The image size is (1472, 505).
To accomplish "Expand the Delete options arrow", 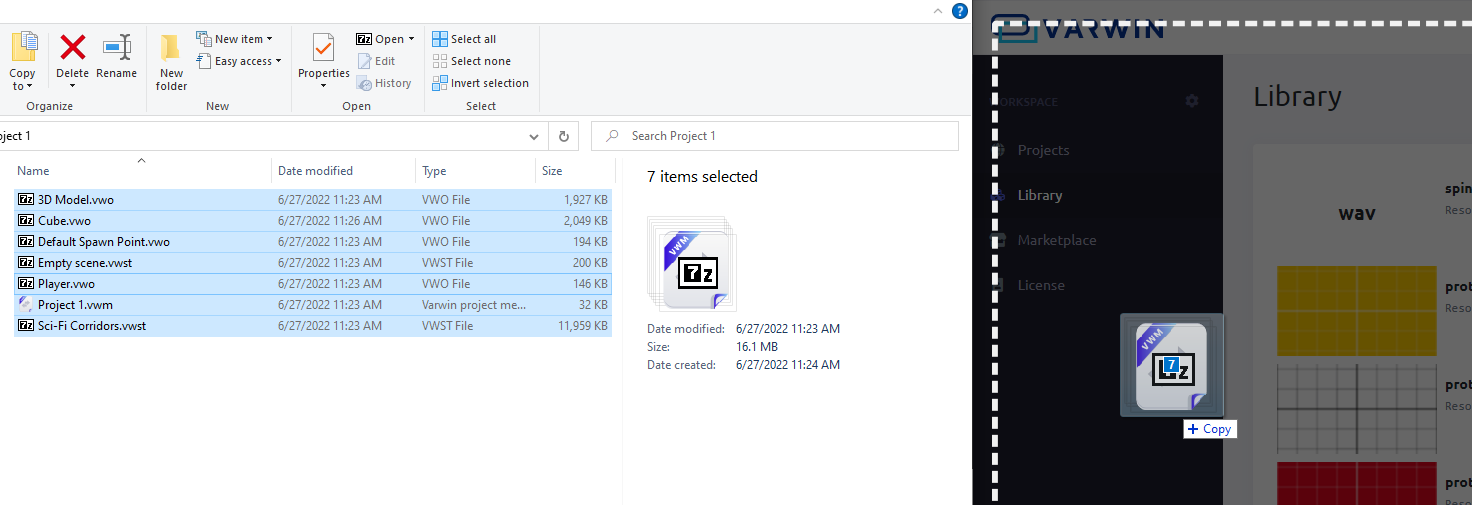I will pyautogui.click(x=72, y=86).
